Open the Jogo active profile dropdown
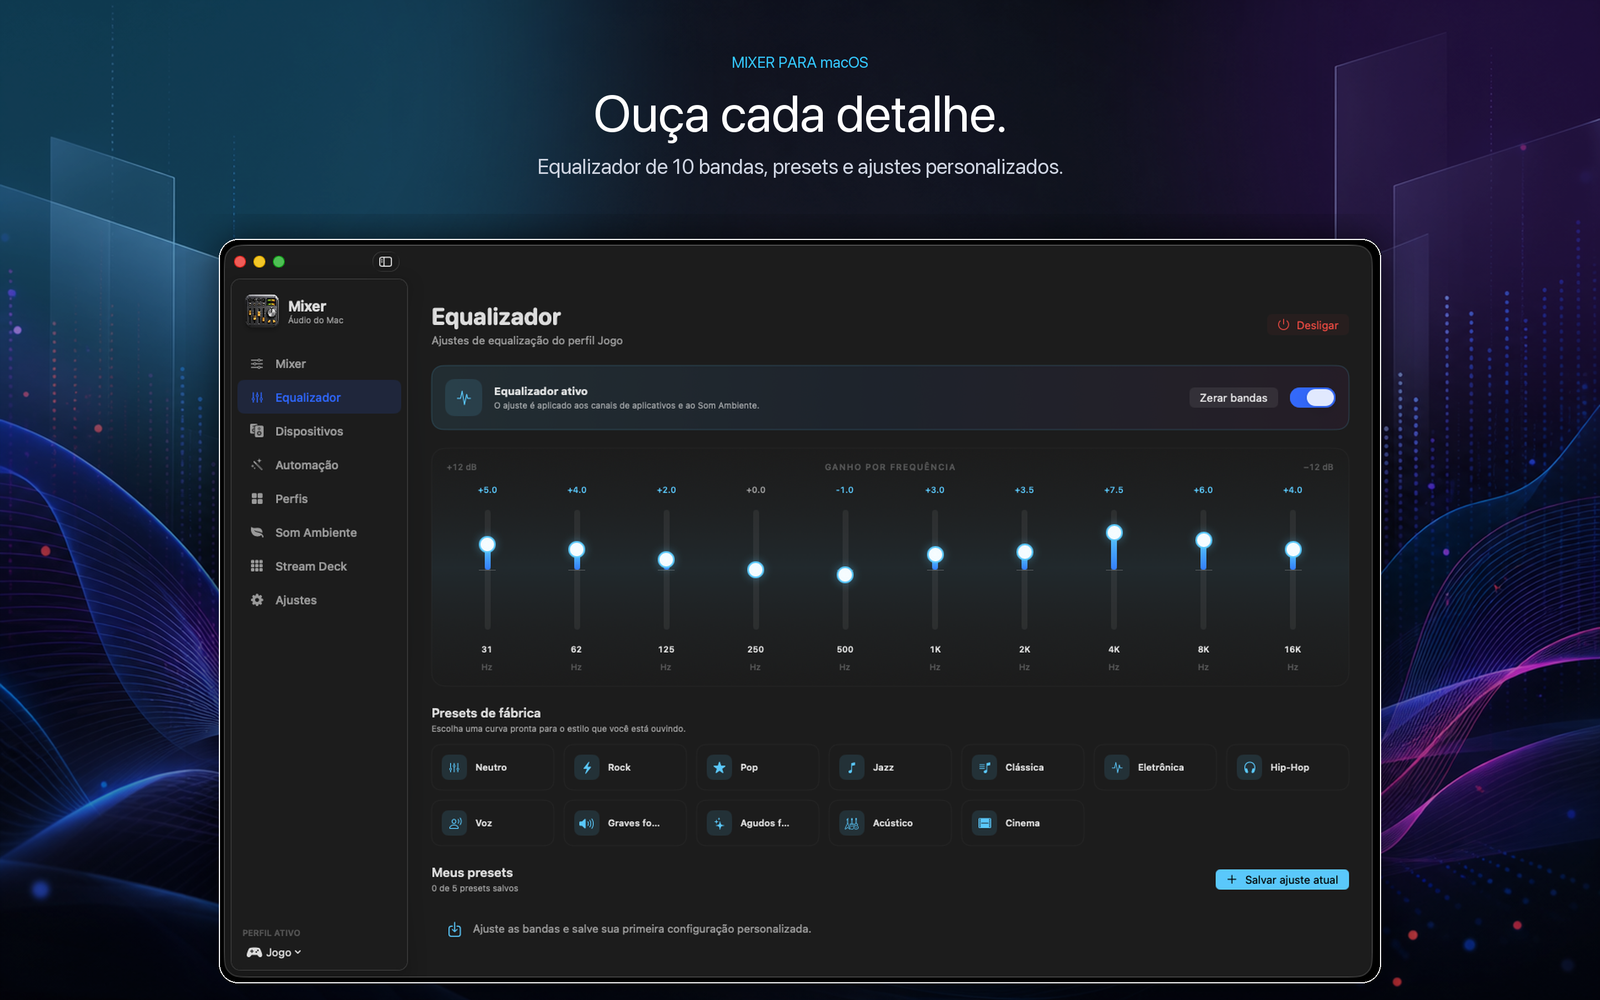Image resolution: width=1600 pixels, height=1000 pixels. point(274,952)
